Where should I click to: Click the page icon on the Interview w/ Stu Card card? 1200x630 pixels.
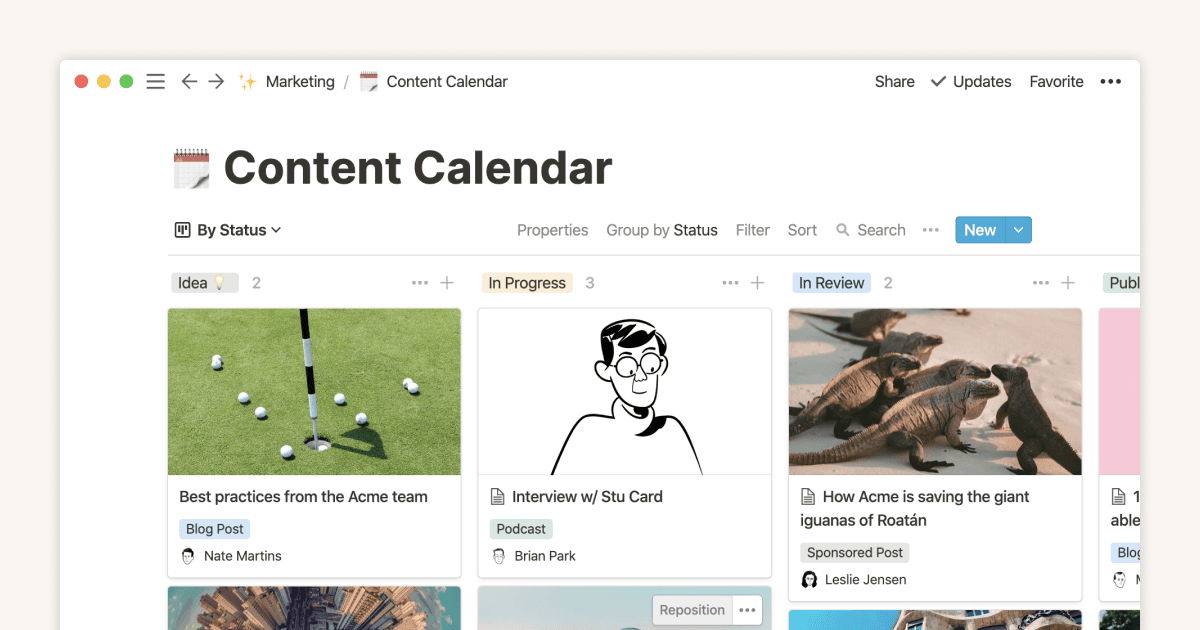pos(498,496)
